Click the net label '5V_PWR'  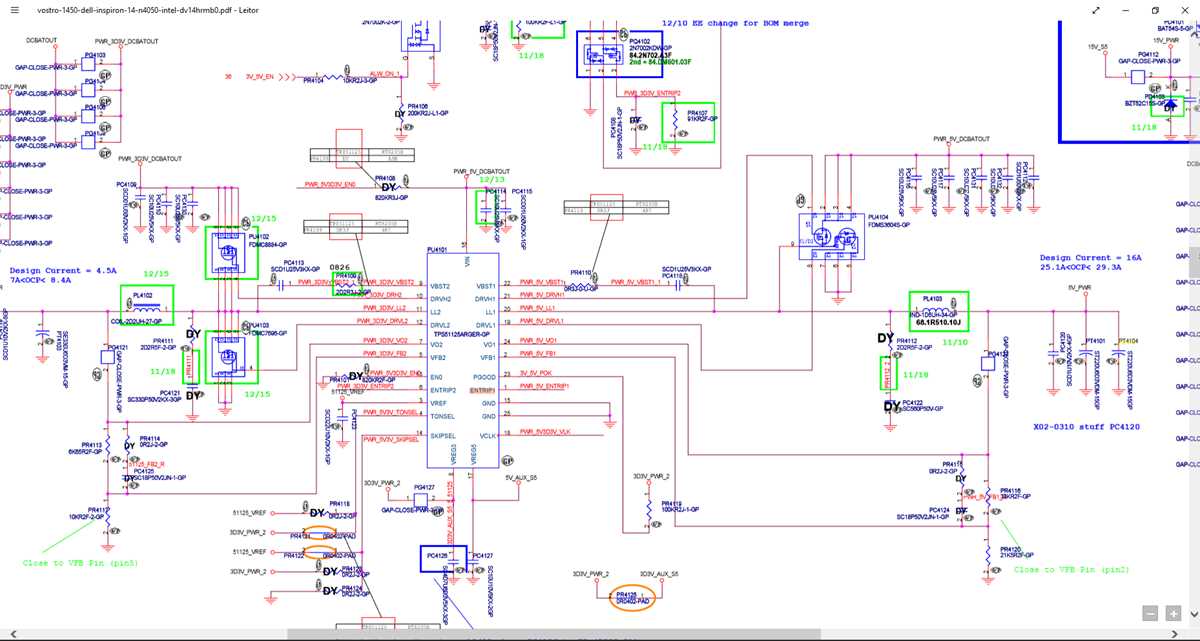pyautogui.click(x=1078, y=288)
